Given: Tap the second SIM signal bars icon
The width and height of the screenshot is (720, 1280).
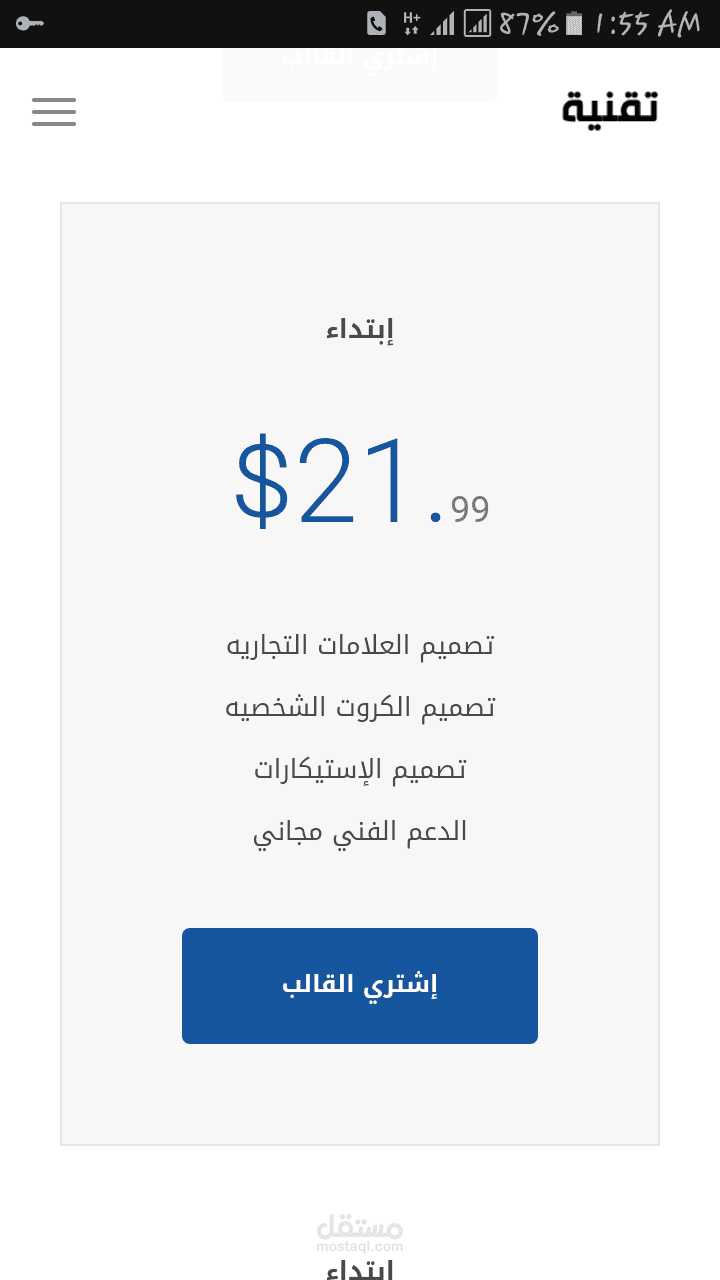Looking at the screenshot, I should [479, 23].
